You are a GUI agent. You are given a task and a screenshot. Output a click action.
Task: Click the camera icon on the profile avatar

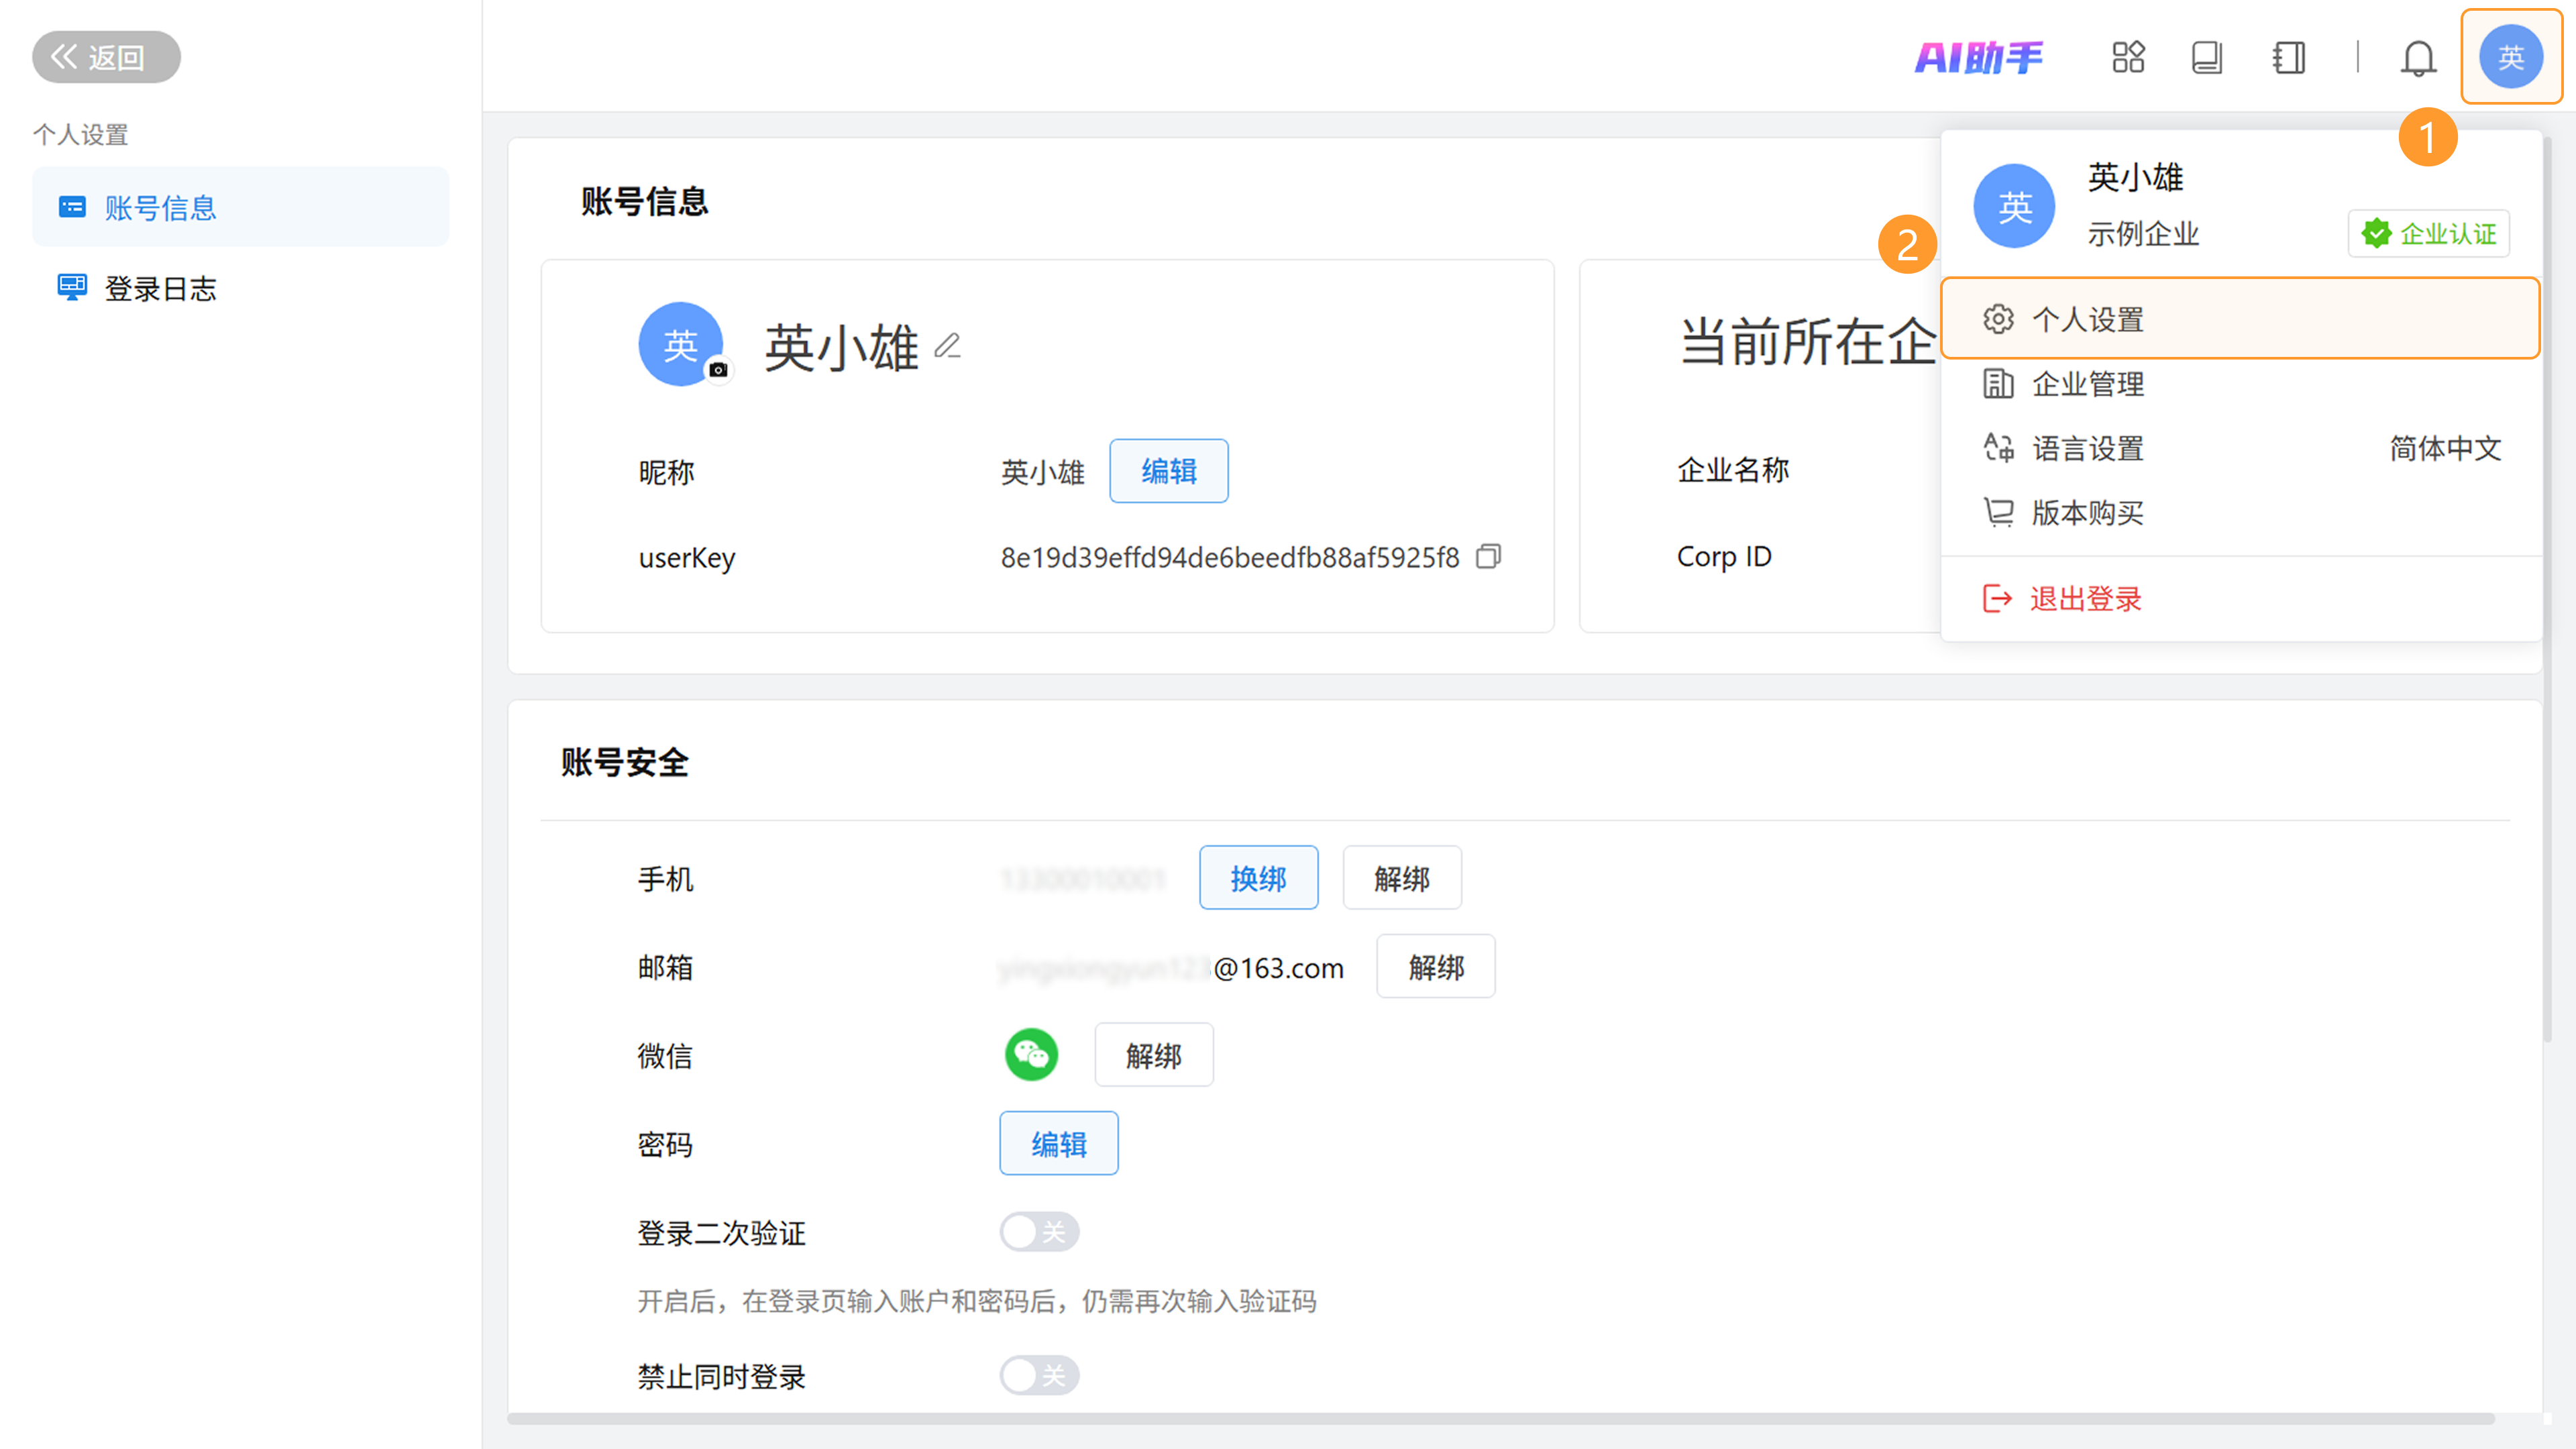(x=718, y=370)
